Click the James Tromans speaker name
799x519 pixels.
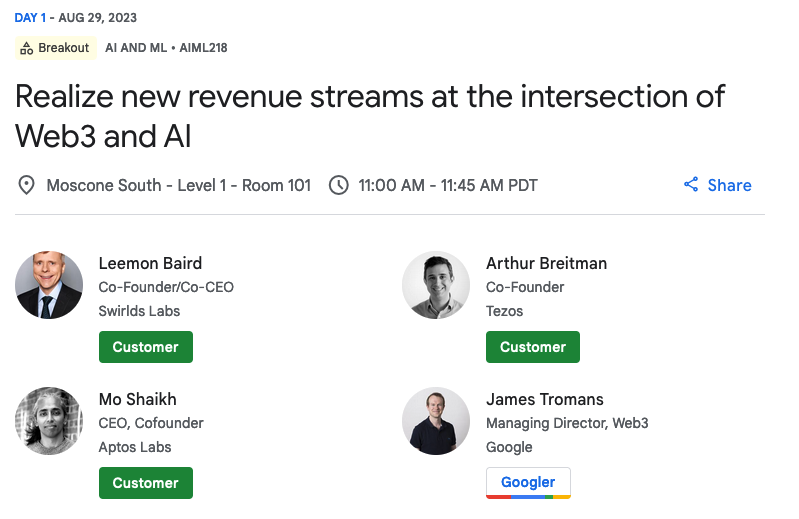tap(545, 399)
